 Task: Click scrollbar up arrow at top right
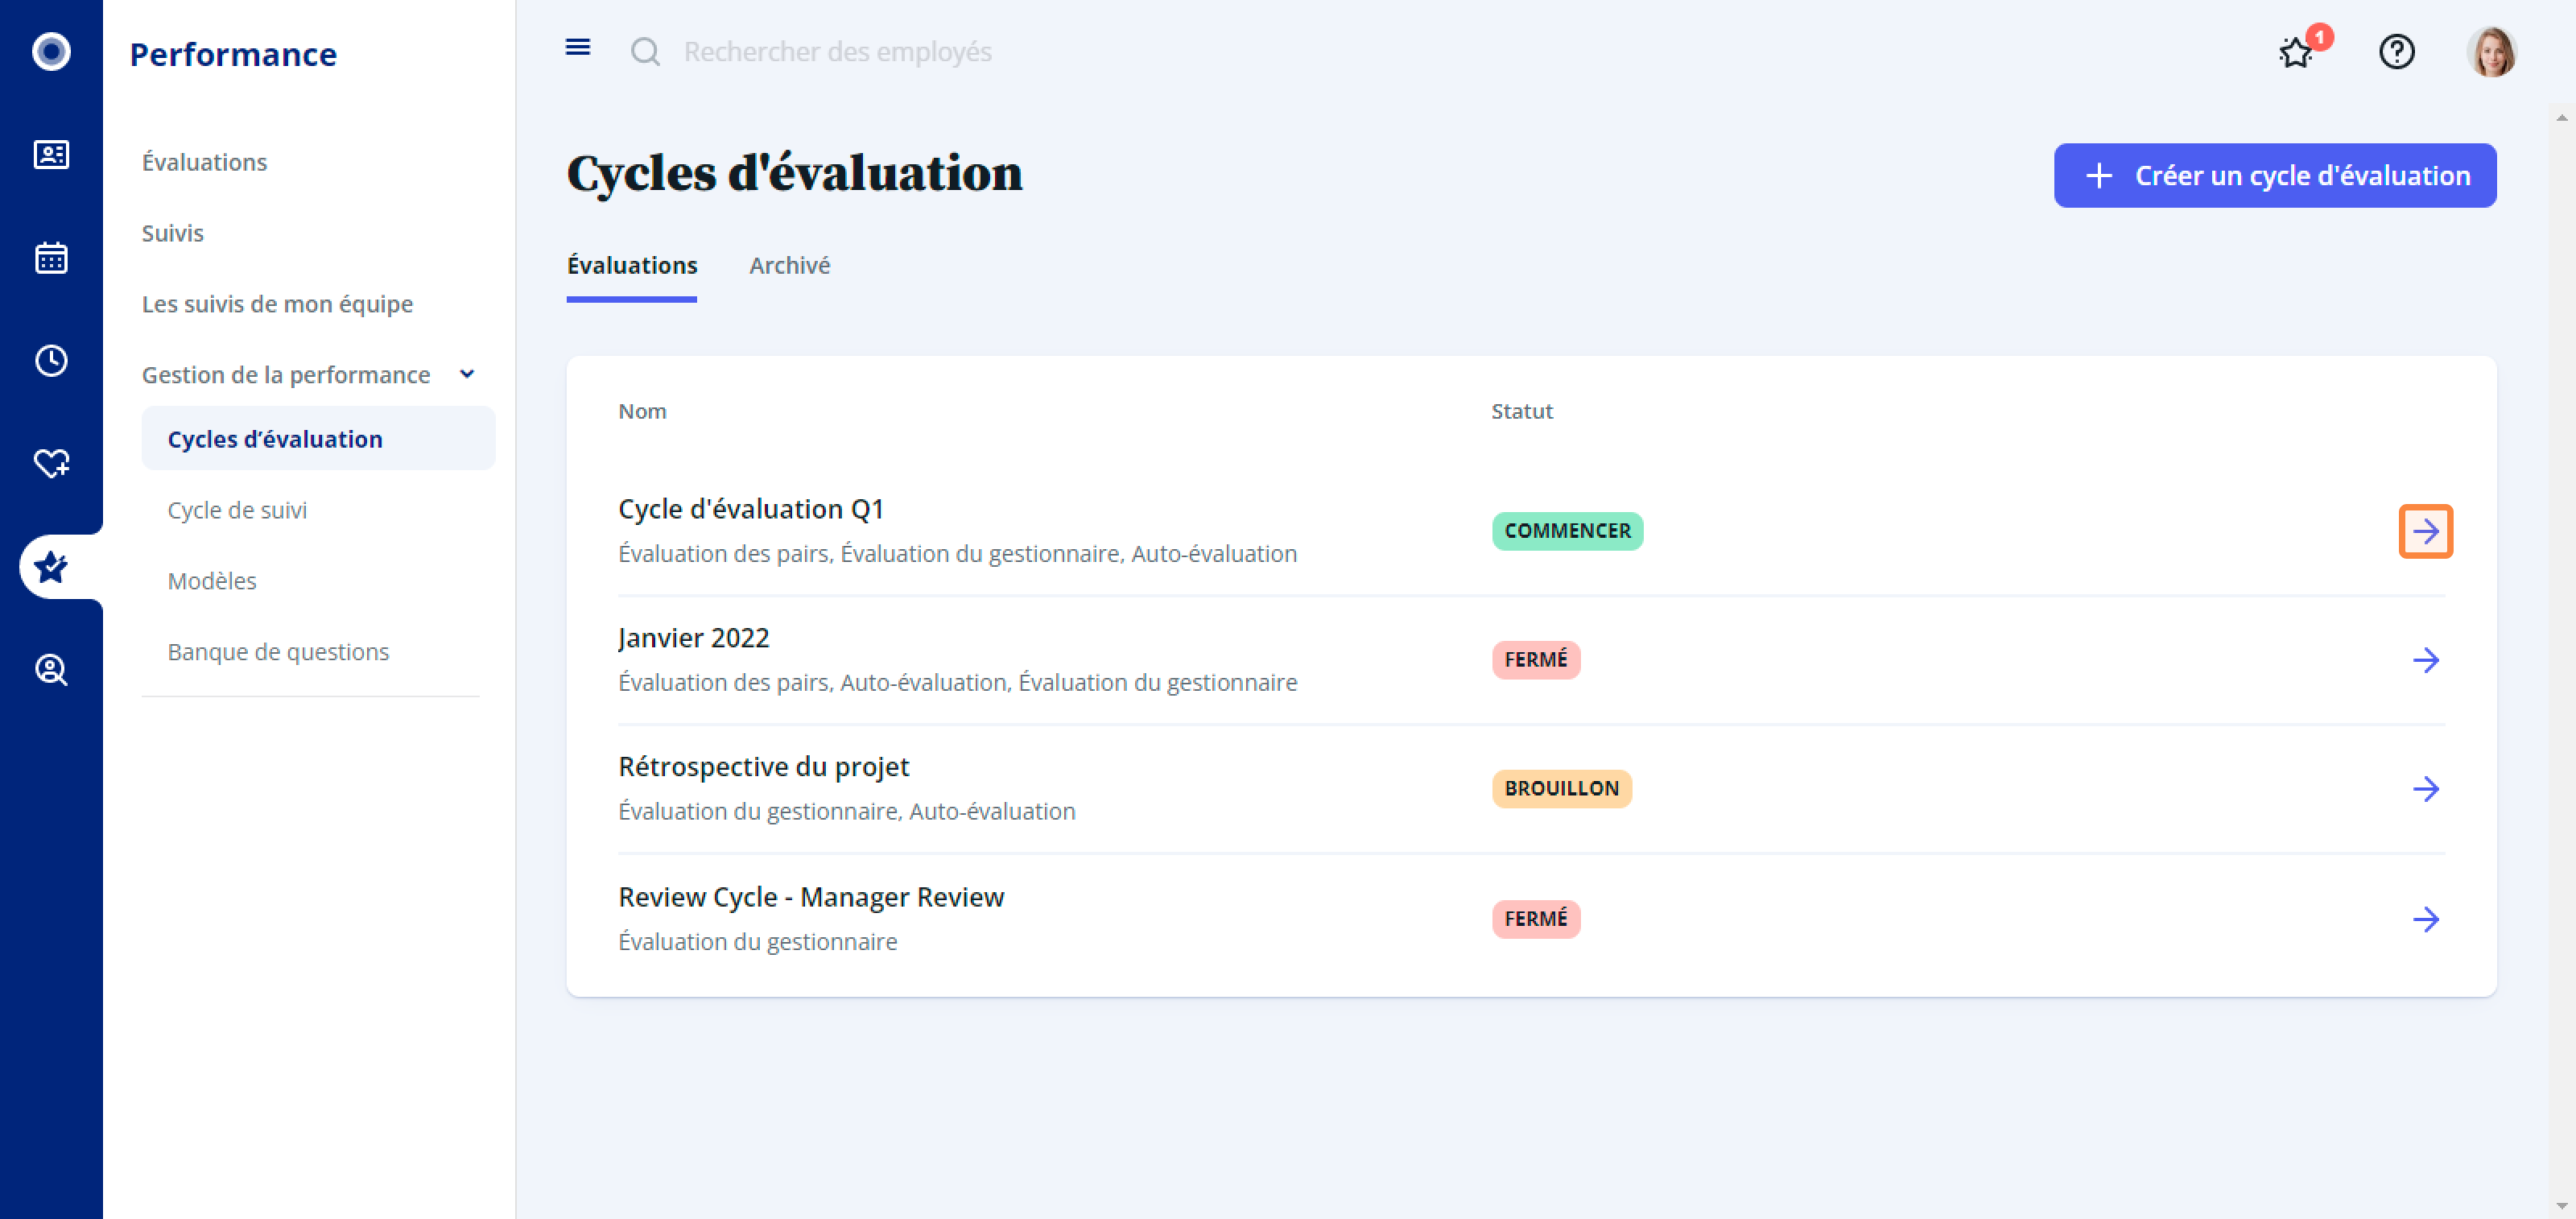2561,118
